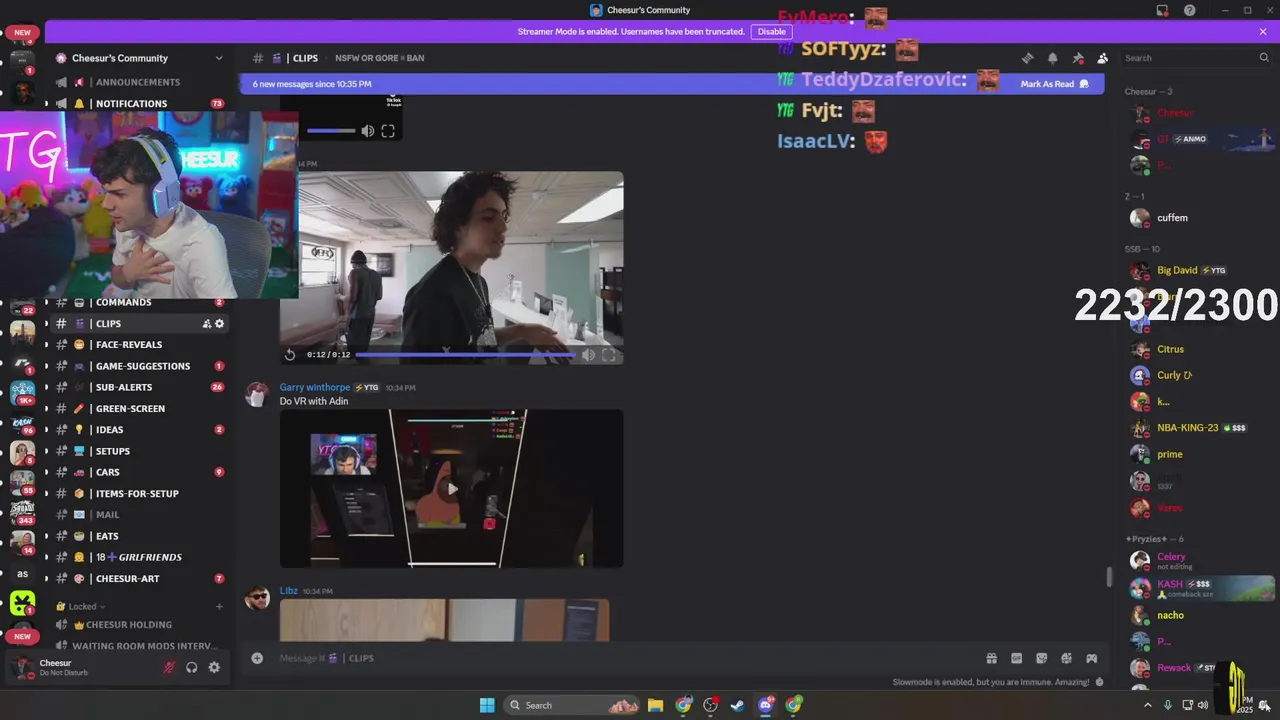
Task: Open the Cheesur's Community server menu
Action: point(139,58)
